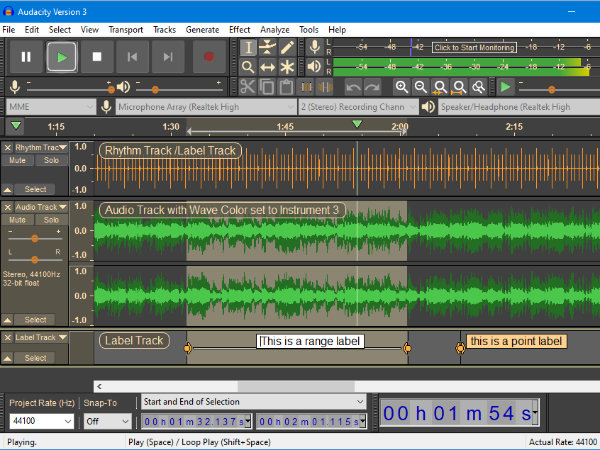
Task: Open the Tracks menu
Action: point(165,29)
